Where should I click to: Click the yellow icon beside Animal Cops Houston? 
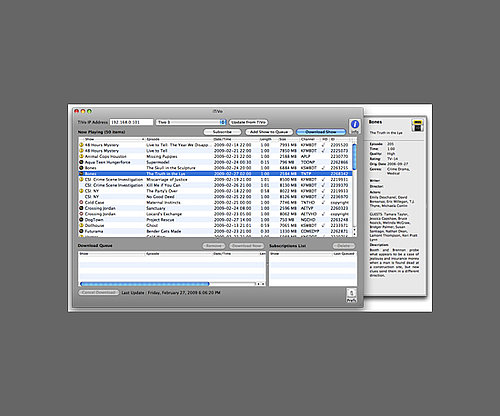[x=81, y=156]
